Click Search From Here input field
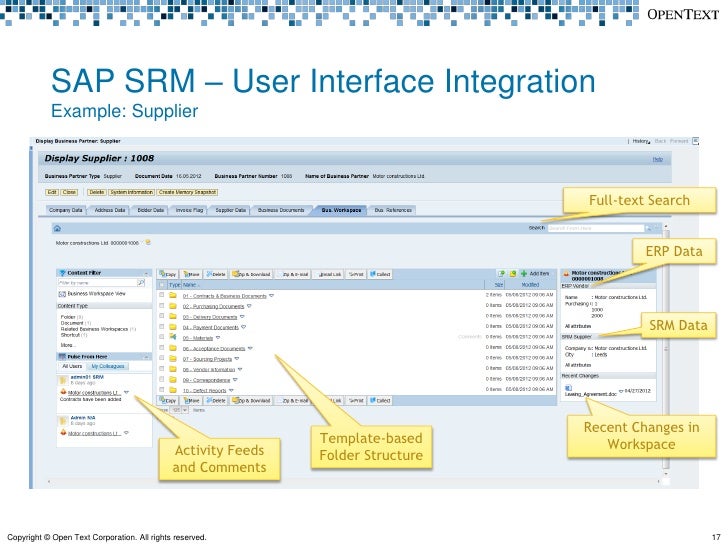Screen dimensions: 728x546 [x=595, y=228]
